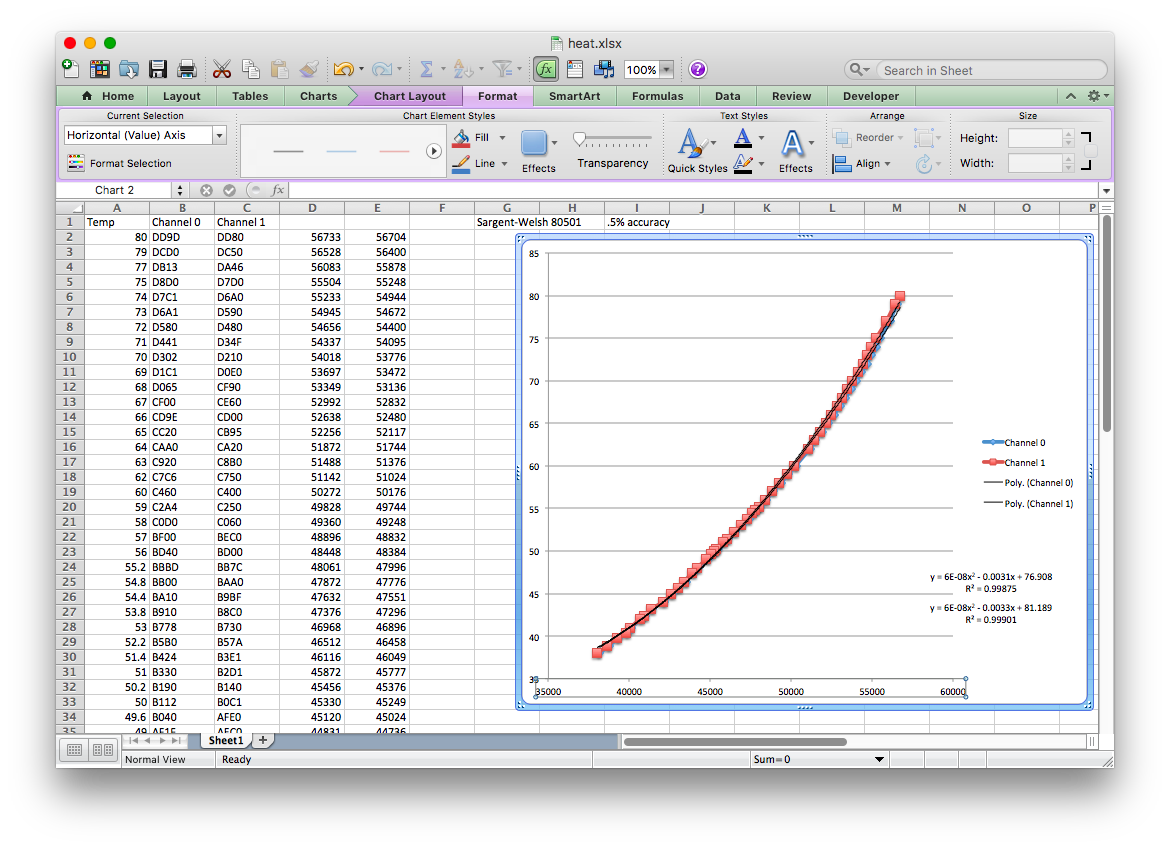Click the Transparency slider handle

pos(579,139)
